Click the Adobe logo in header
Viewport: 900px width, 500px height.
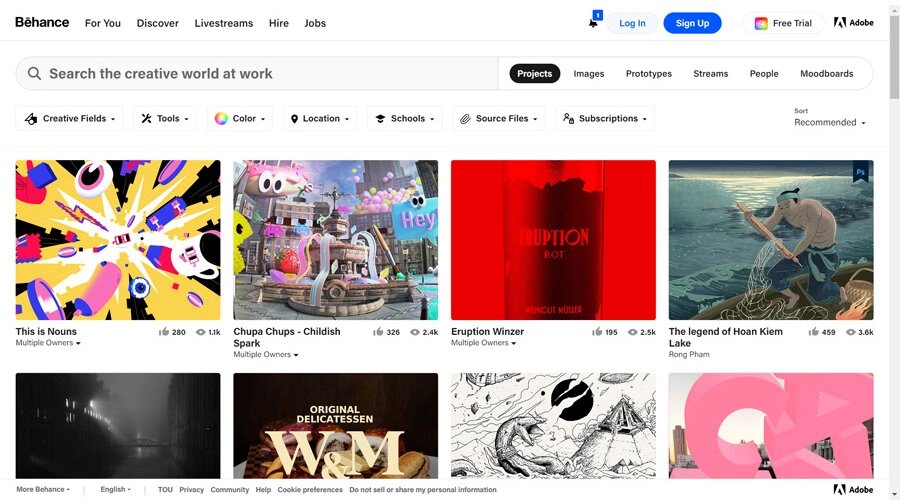[x=854, y=23]
